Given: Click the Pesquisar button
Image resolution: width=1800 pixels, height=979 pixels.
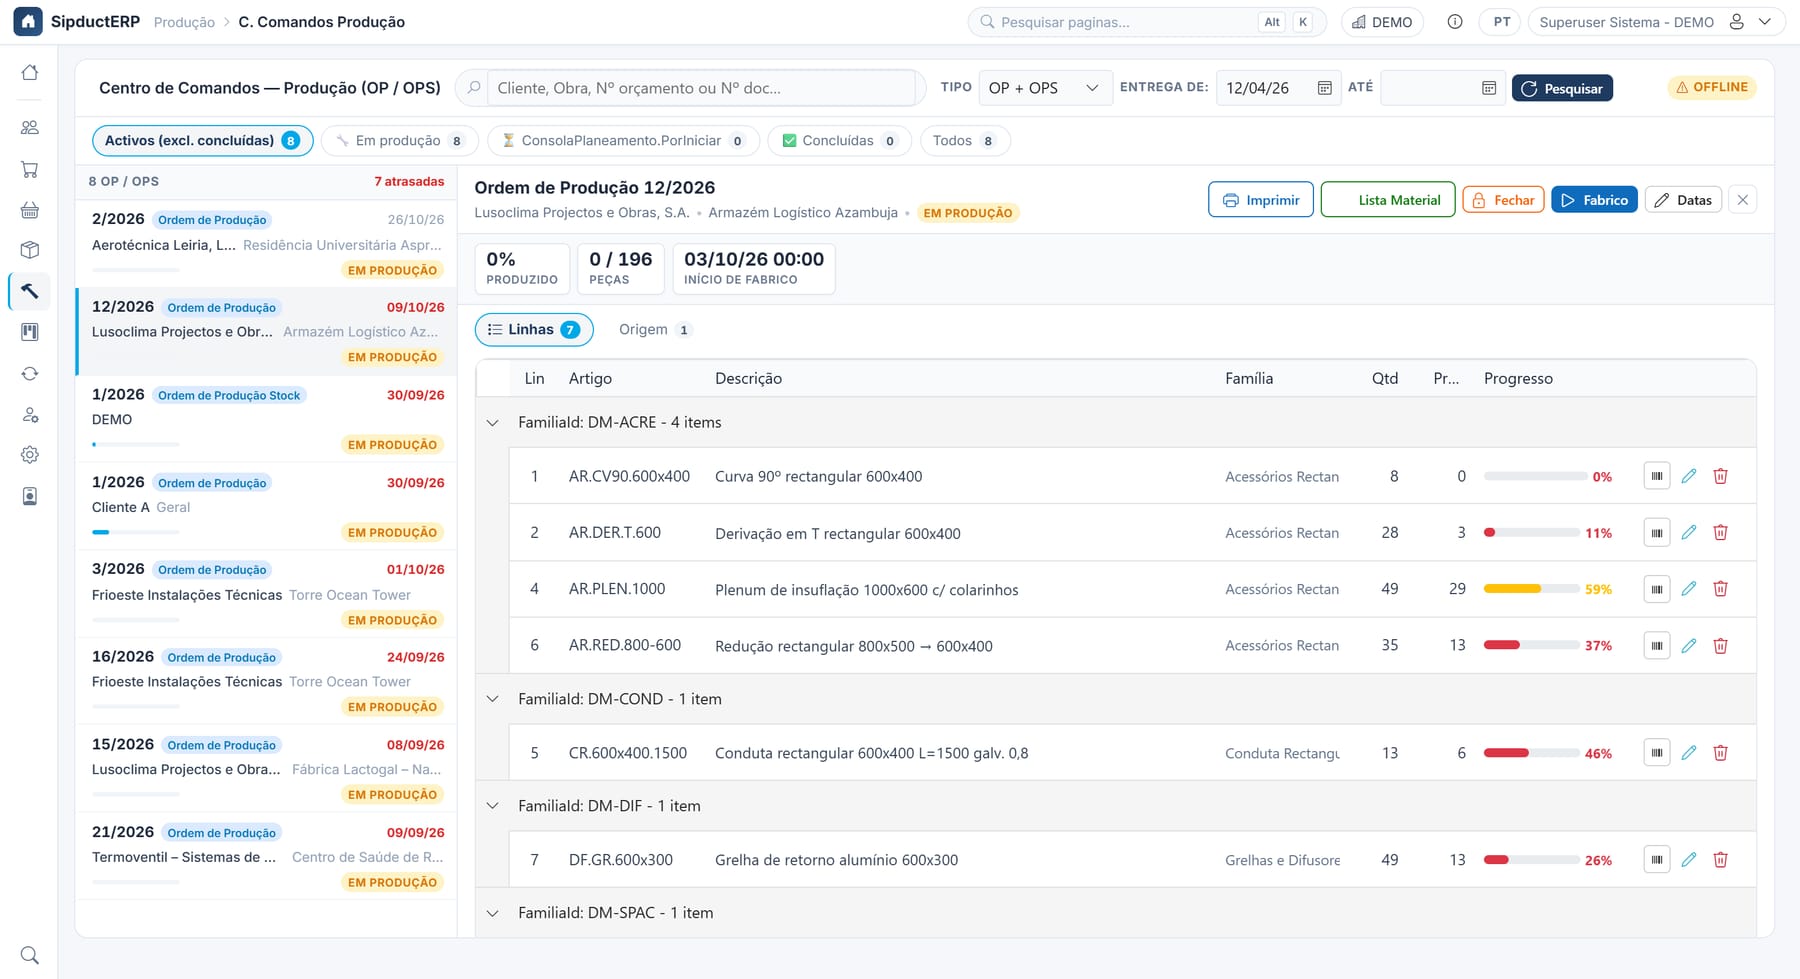Looking at the screenshot, I should coord(1562,88).
